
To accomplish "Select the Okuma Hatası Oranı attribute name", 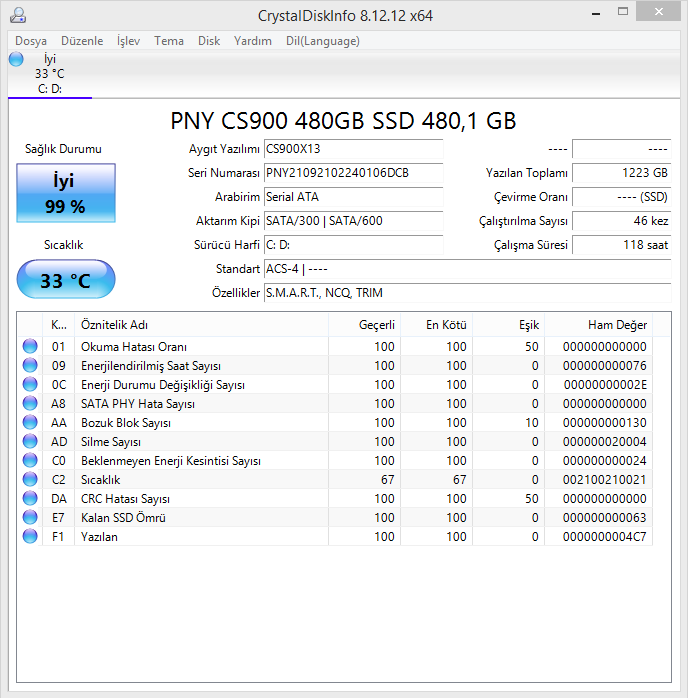I will point(134,347).
